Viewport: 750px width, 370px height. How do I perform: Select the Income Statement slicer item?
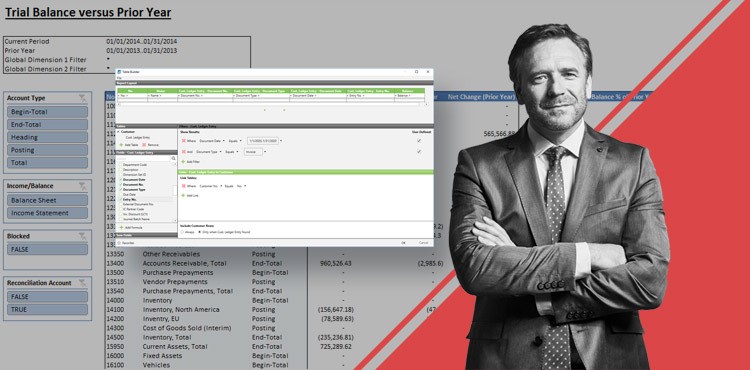click(x=47, y=213)
